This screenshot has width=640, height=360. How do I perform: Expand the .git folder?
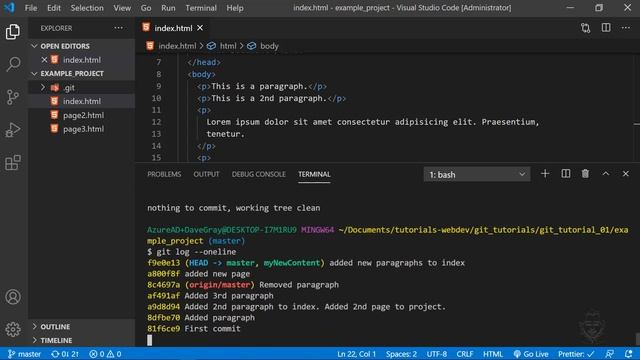pyautogui.click(x=43, y=87)
